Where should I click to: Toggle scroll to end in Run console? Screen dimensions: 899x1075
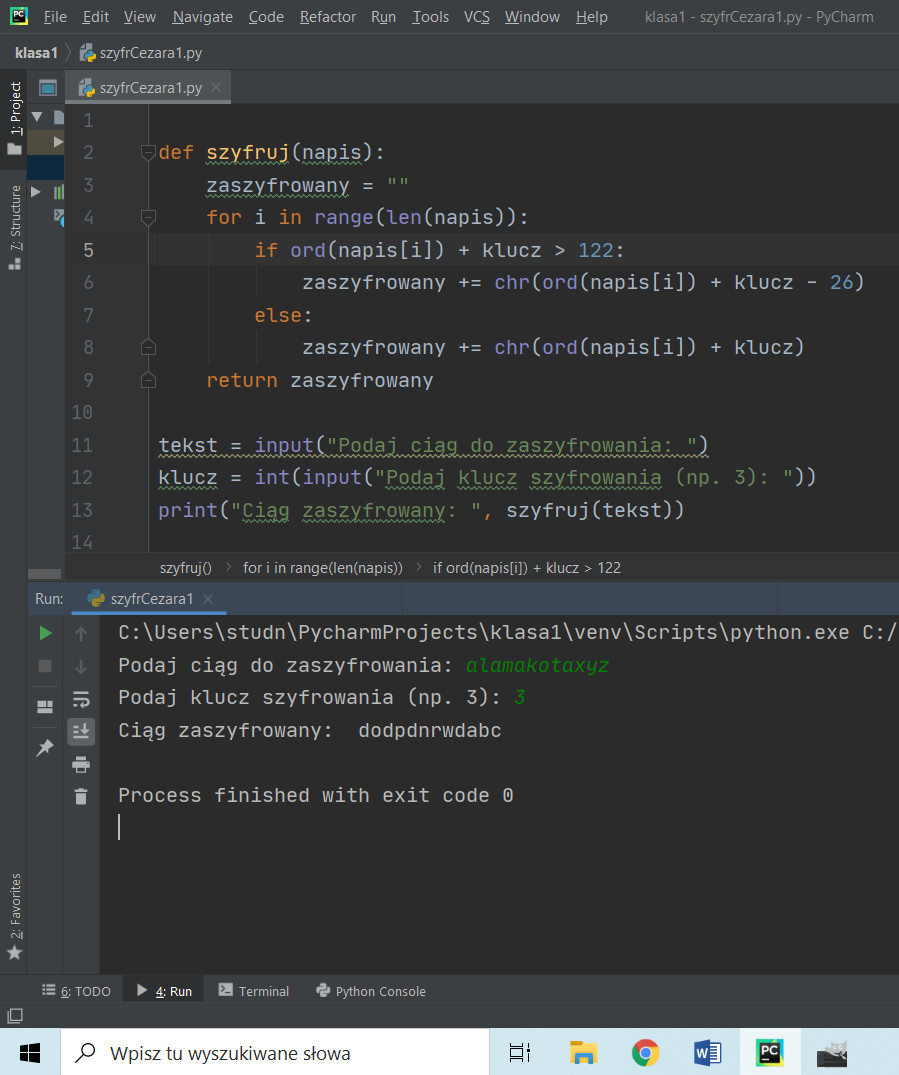81,732
